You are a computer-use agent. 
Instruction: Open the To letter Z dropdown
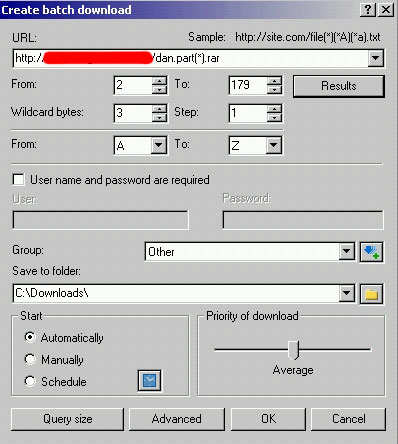[274, 145]
